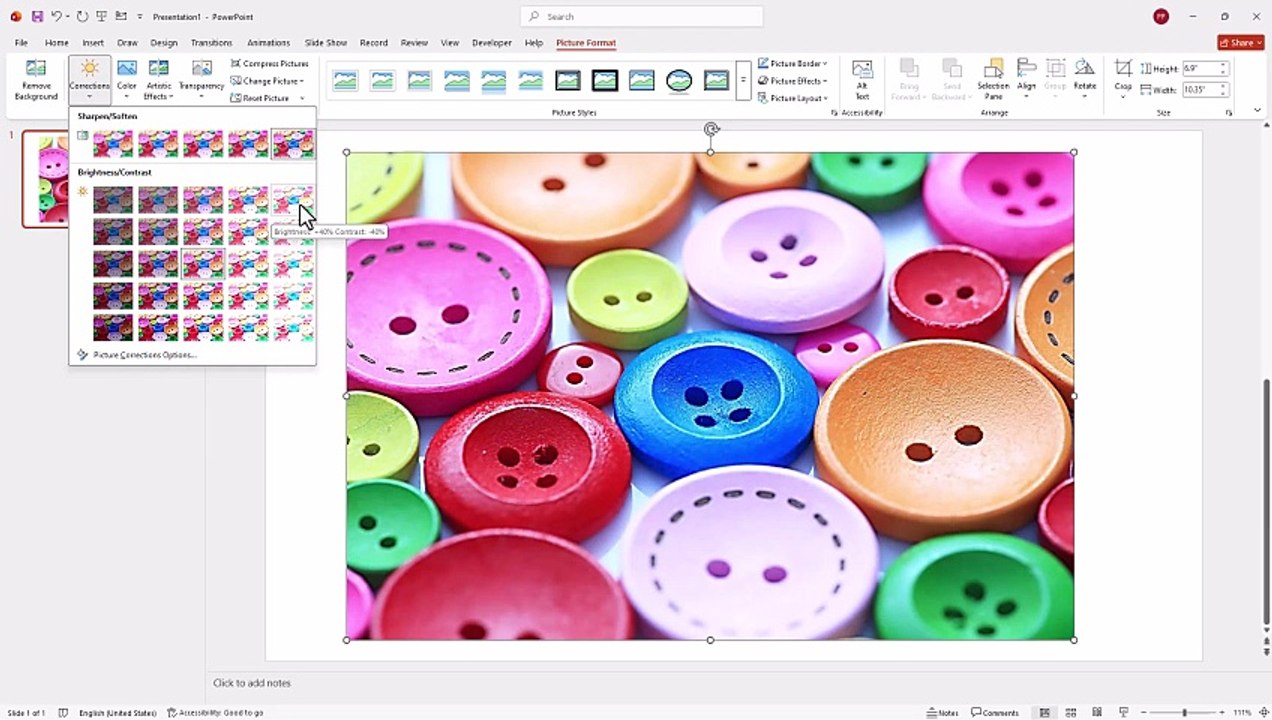Switch to the Home tab
1272x720 pixels.
click(56, 43)
